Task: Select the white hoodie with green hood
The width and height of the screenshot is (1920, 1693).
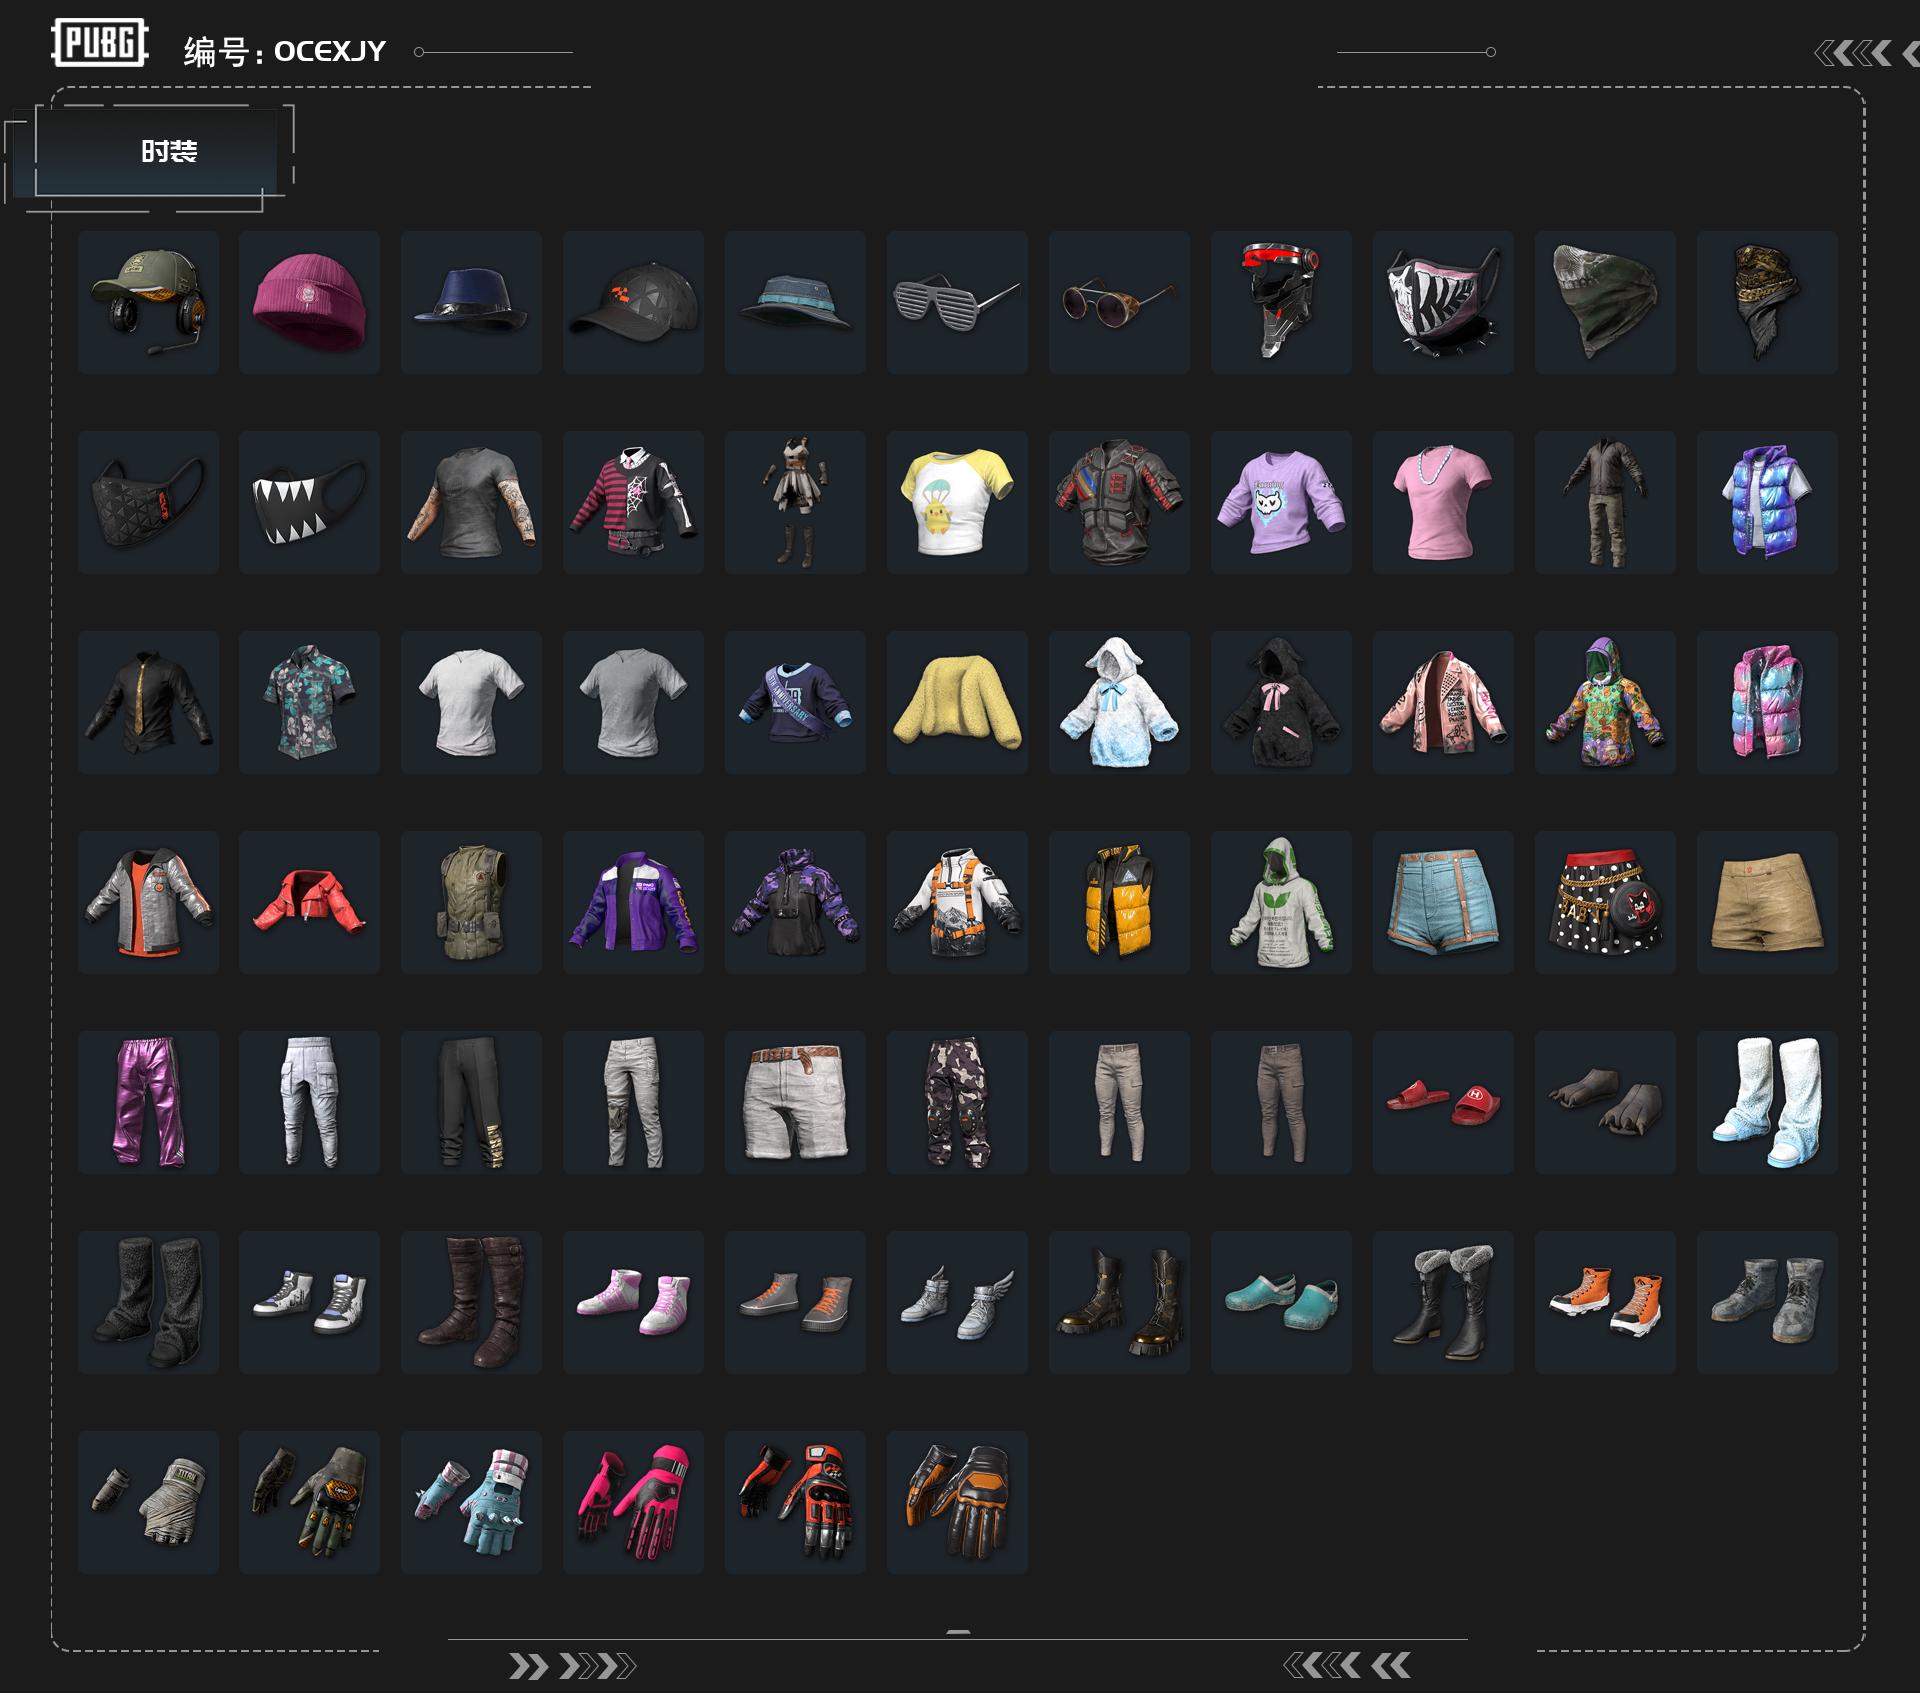Action: (1282, 903)
